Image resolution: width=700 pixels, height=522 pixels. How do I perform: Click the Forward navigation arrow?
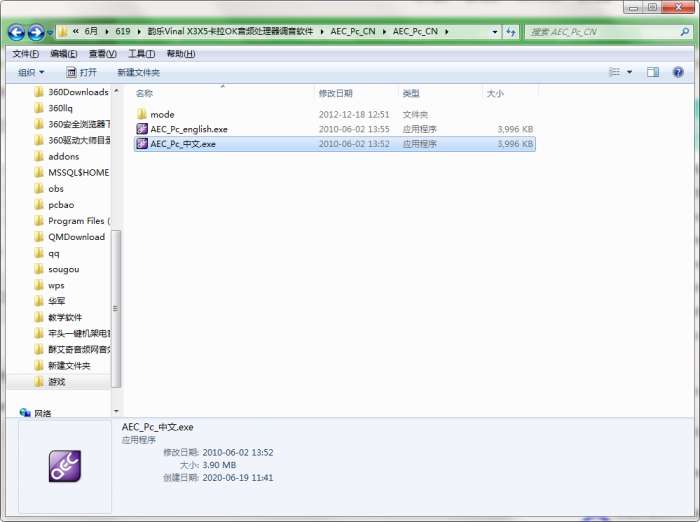coord(36,32)
